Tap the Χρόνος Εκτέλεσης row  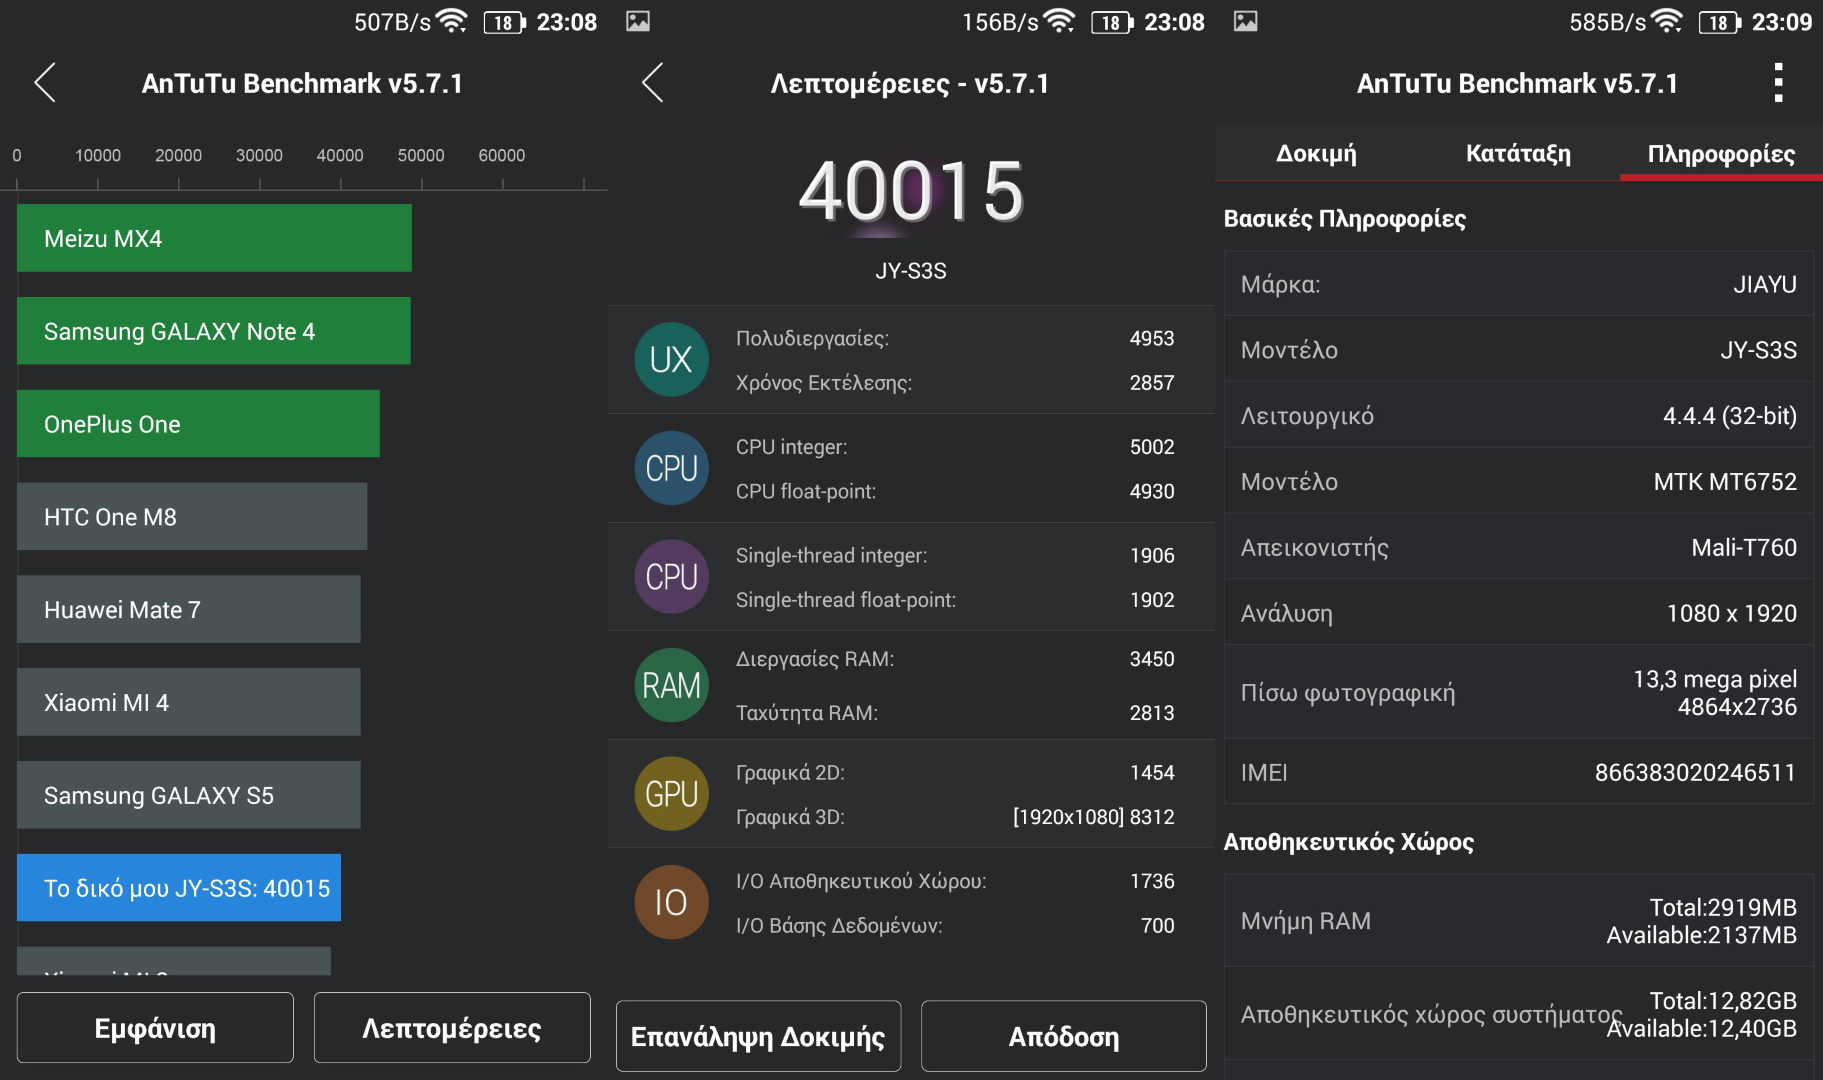[x=955, y=383]
